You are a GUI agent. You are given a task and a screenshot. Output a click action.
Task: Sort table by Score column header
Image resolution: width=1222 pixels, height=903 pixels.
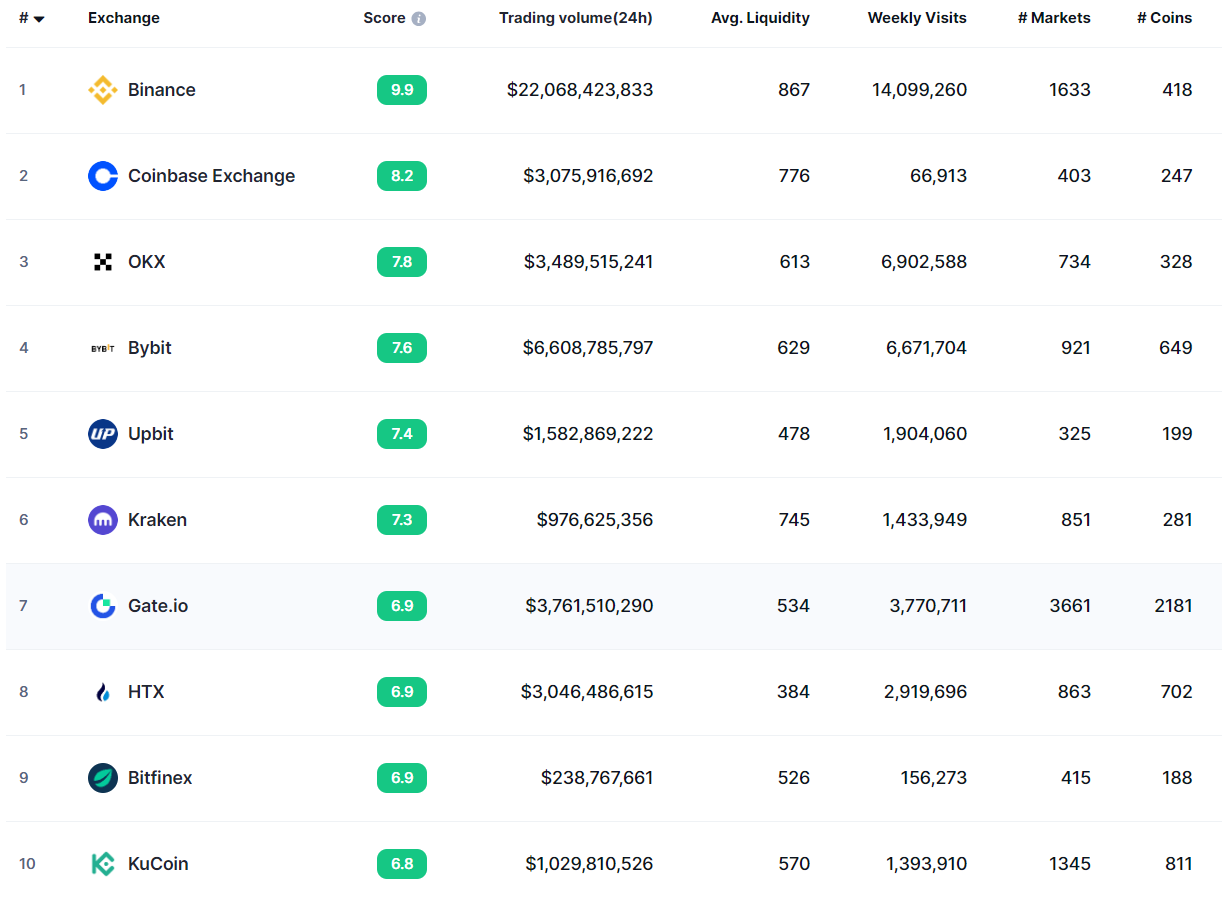coord(384,18)
